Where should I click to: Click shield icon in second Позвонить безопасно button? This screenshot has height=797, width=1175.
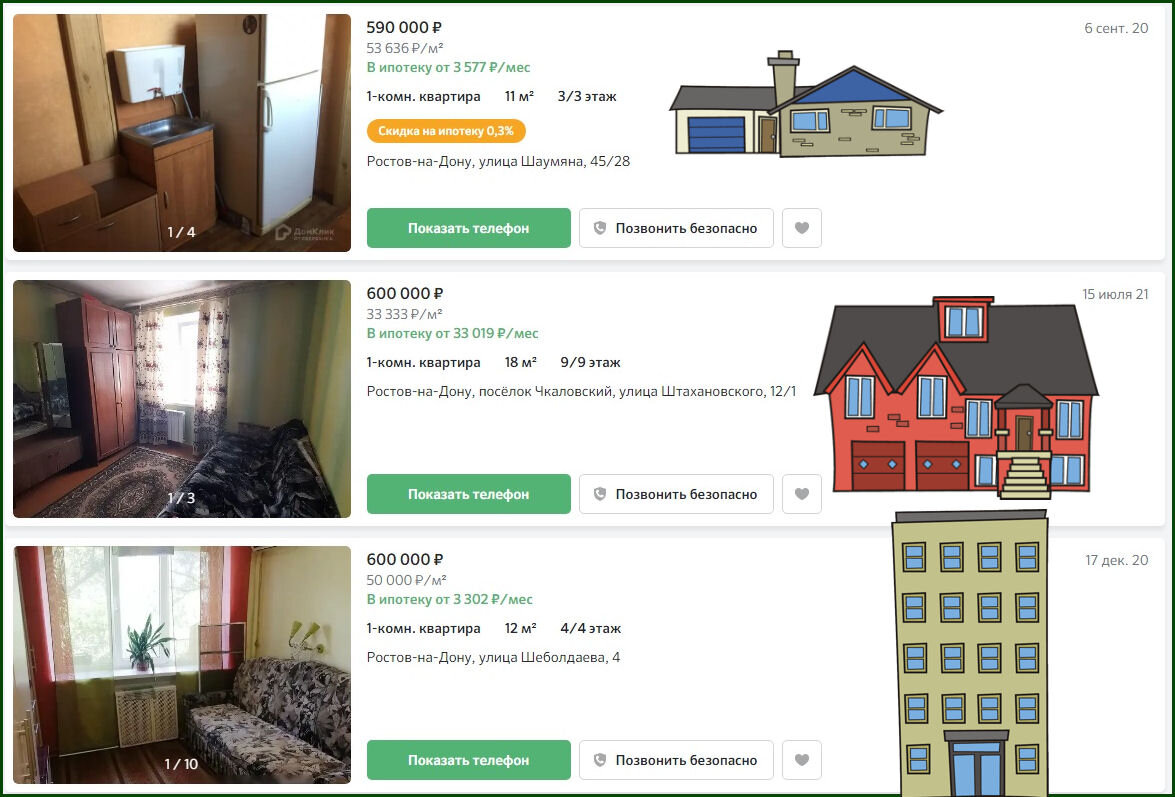pyautogui.click(x=599, y=494)
